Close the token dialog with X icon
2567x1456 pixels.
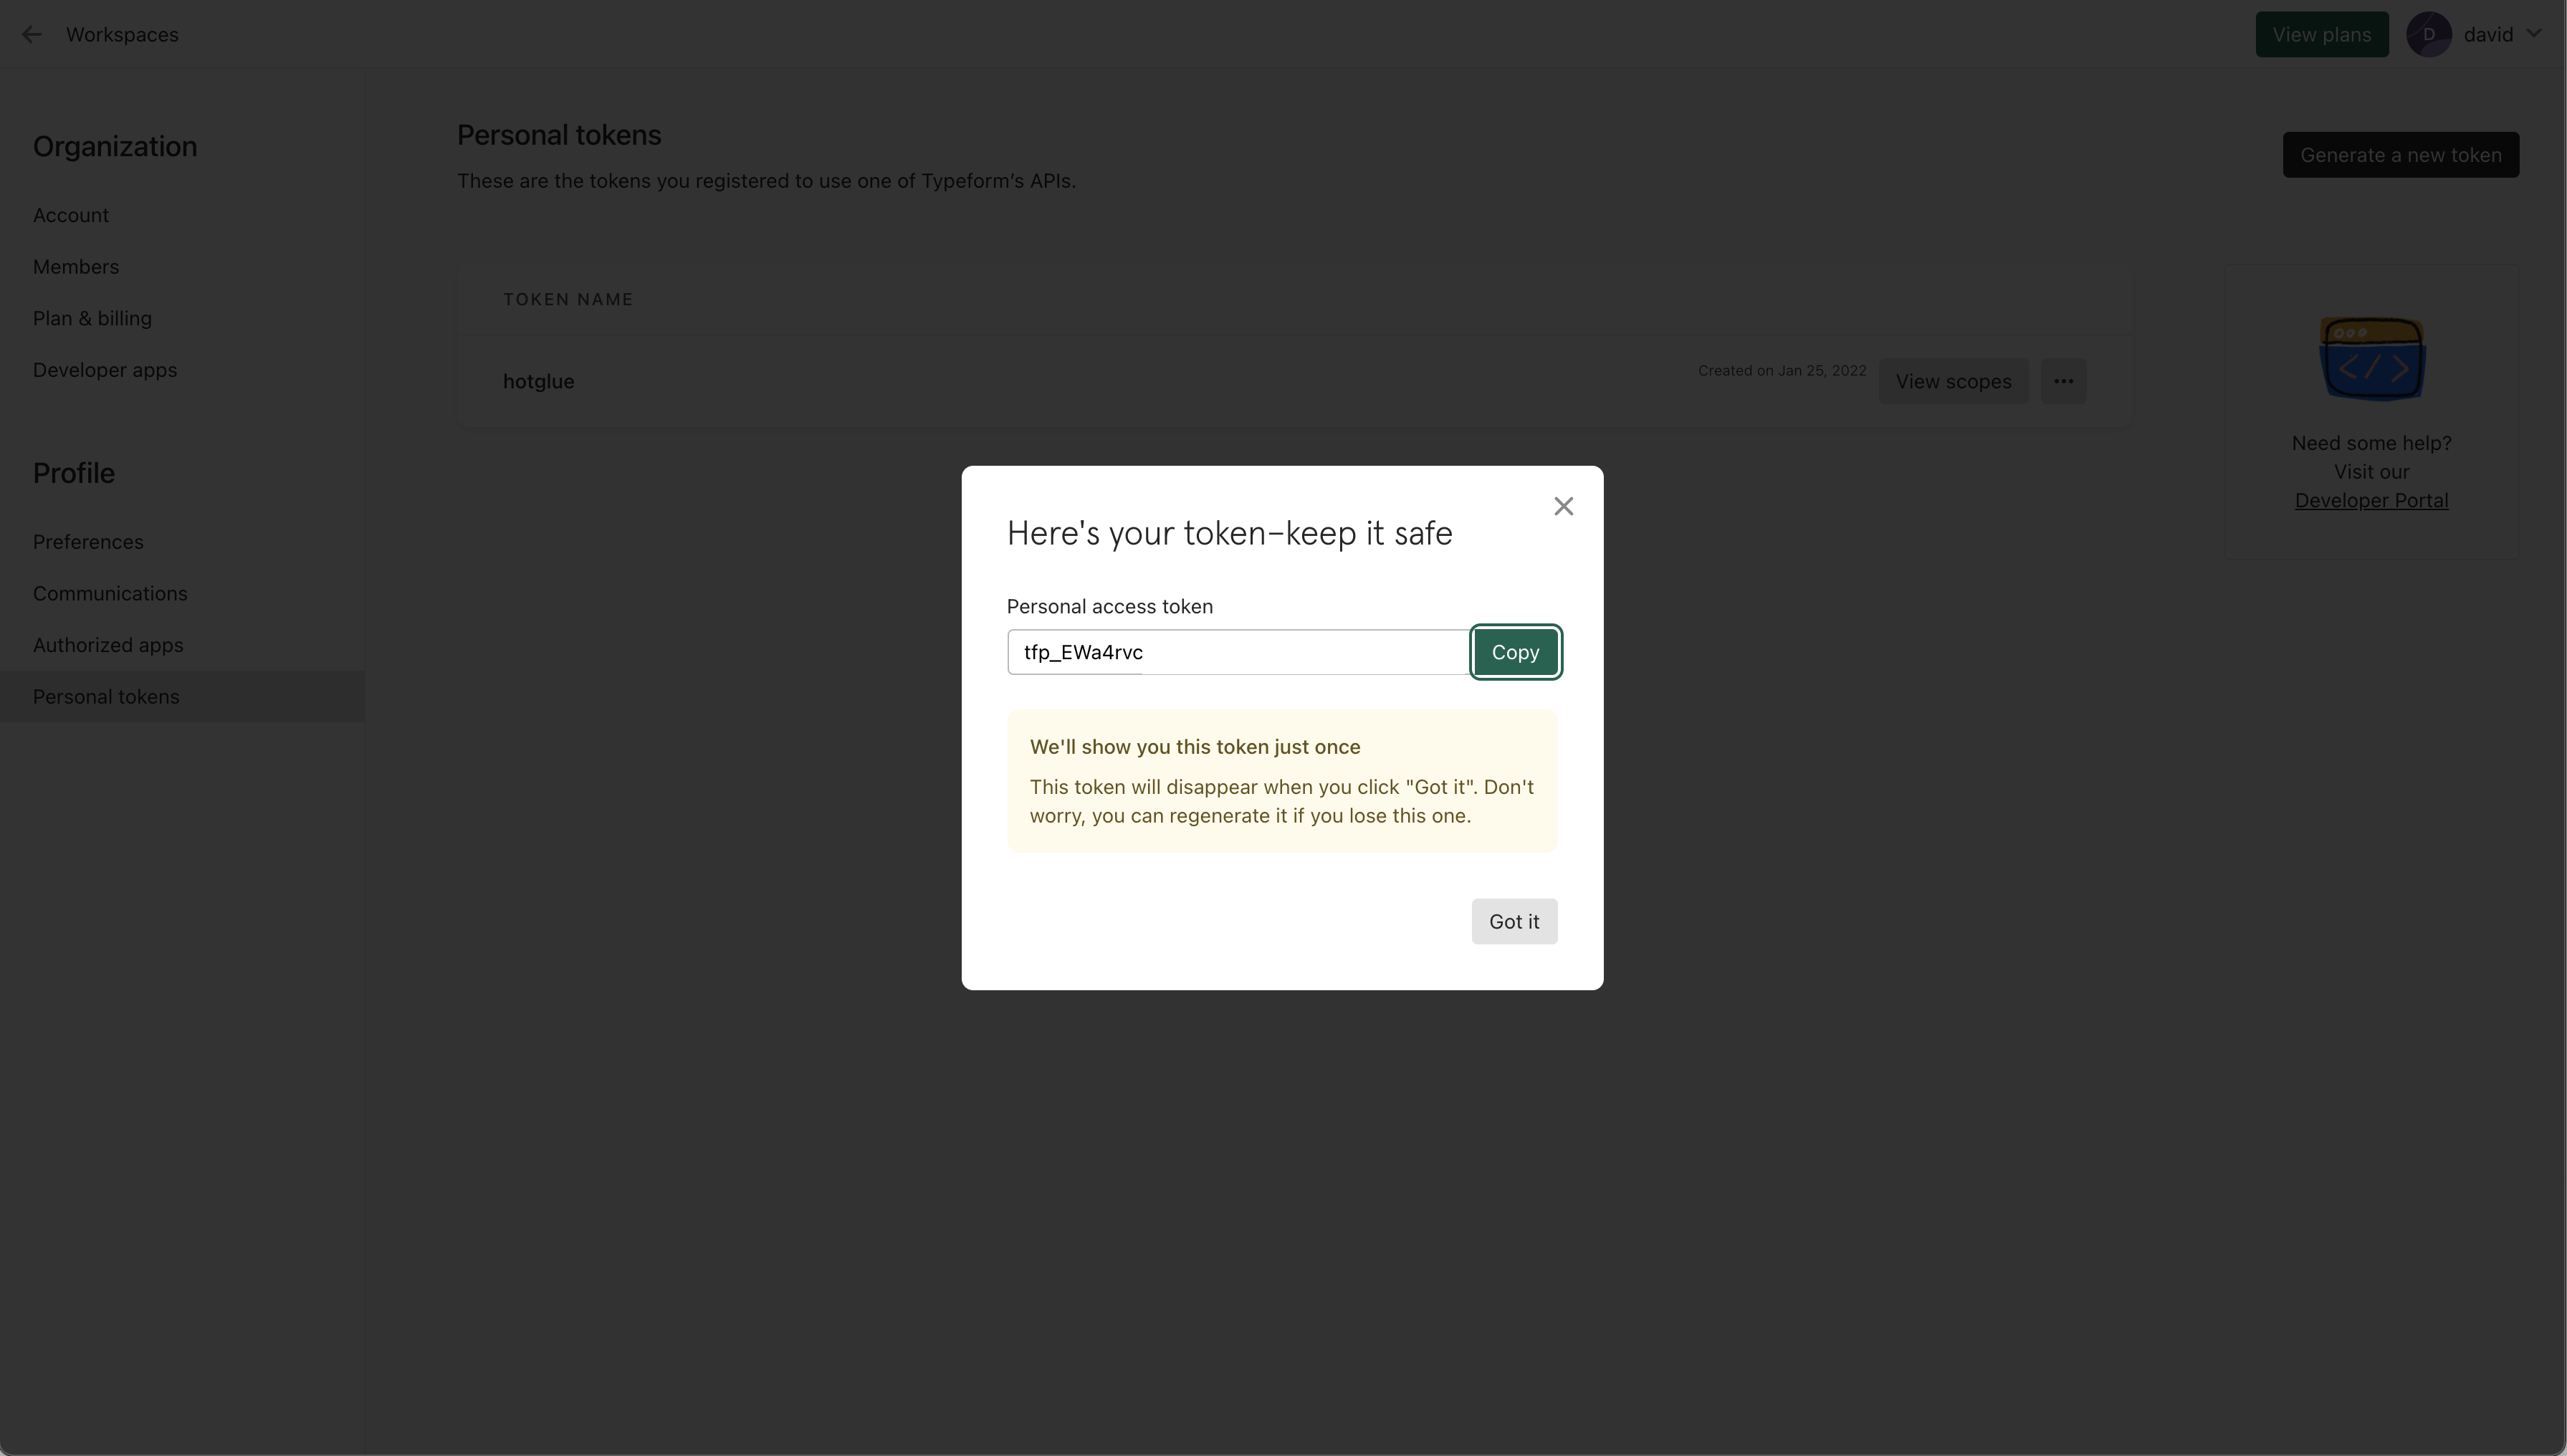1563,506
